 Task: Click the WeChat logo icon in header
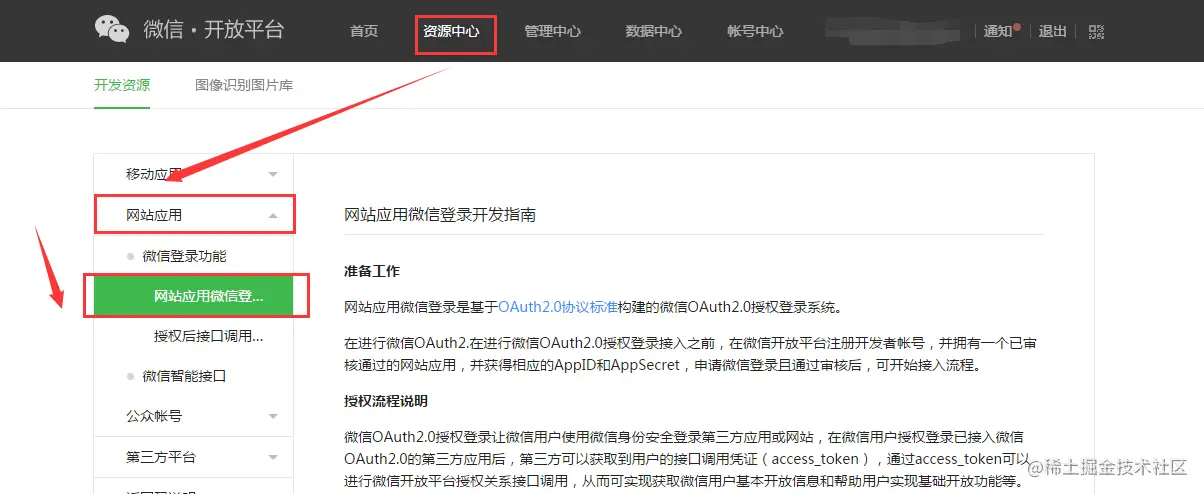click(112, 29)
